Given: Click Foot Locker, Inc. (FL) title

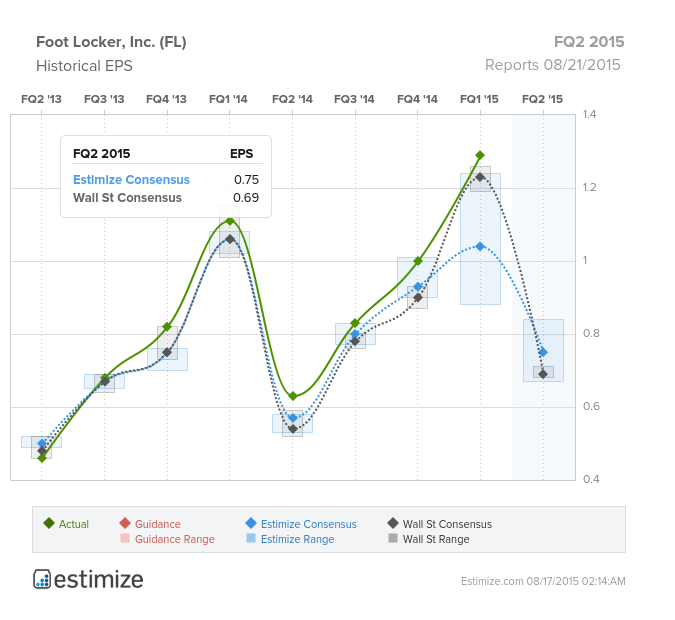Looking at the screenshot, I should [x=111, y=42].
